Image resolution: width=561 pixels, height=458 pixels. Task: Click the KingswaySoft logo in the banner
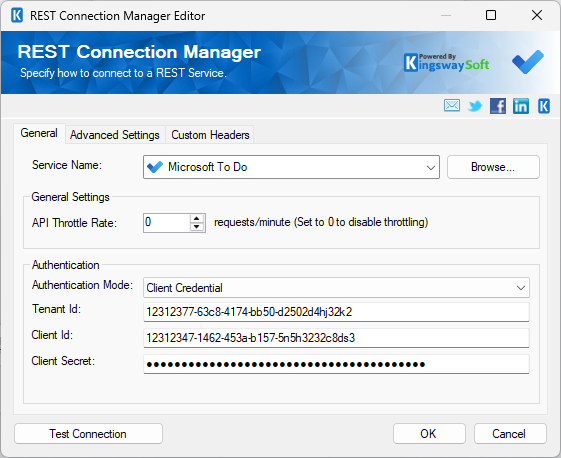(446, 63)
